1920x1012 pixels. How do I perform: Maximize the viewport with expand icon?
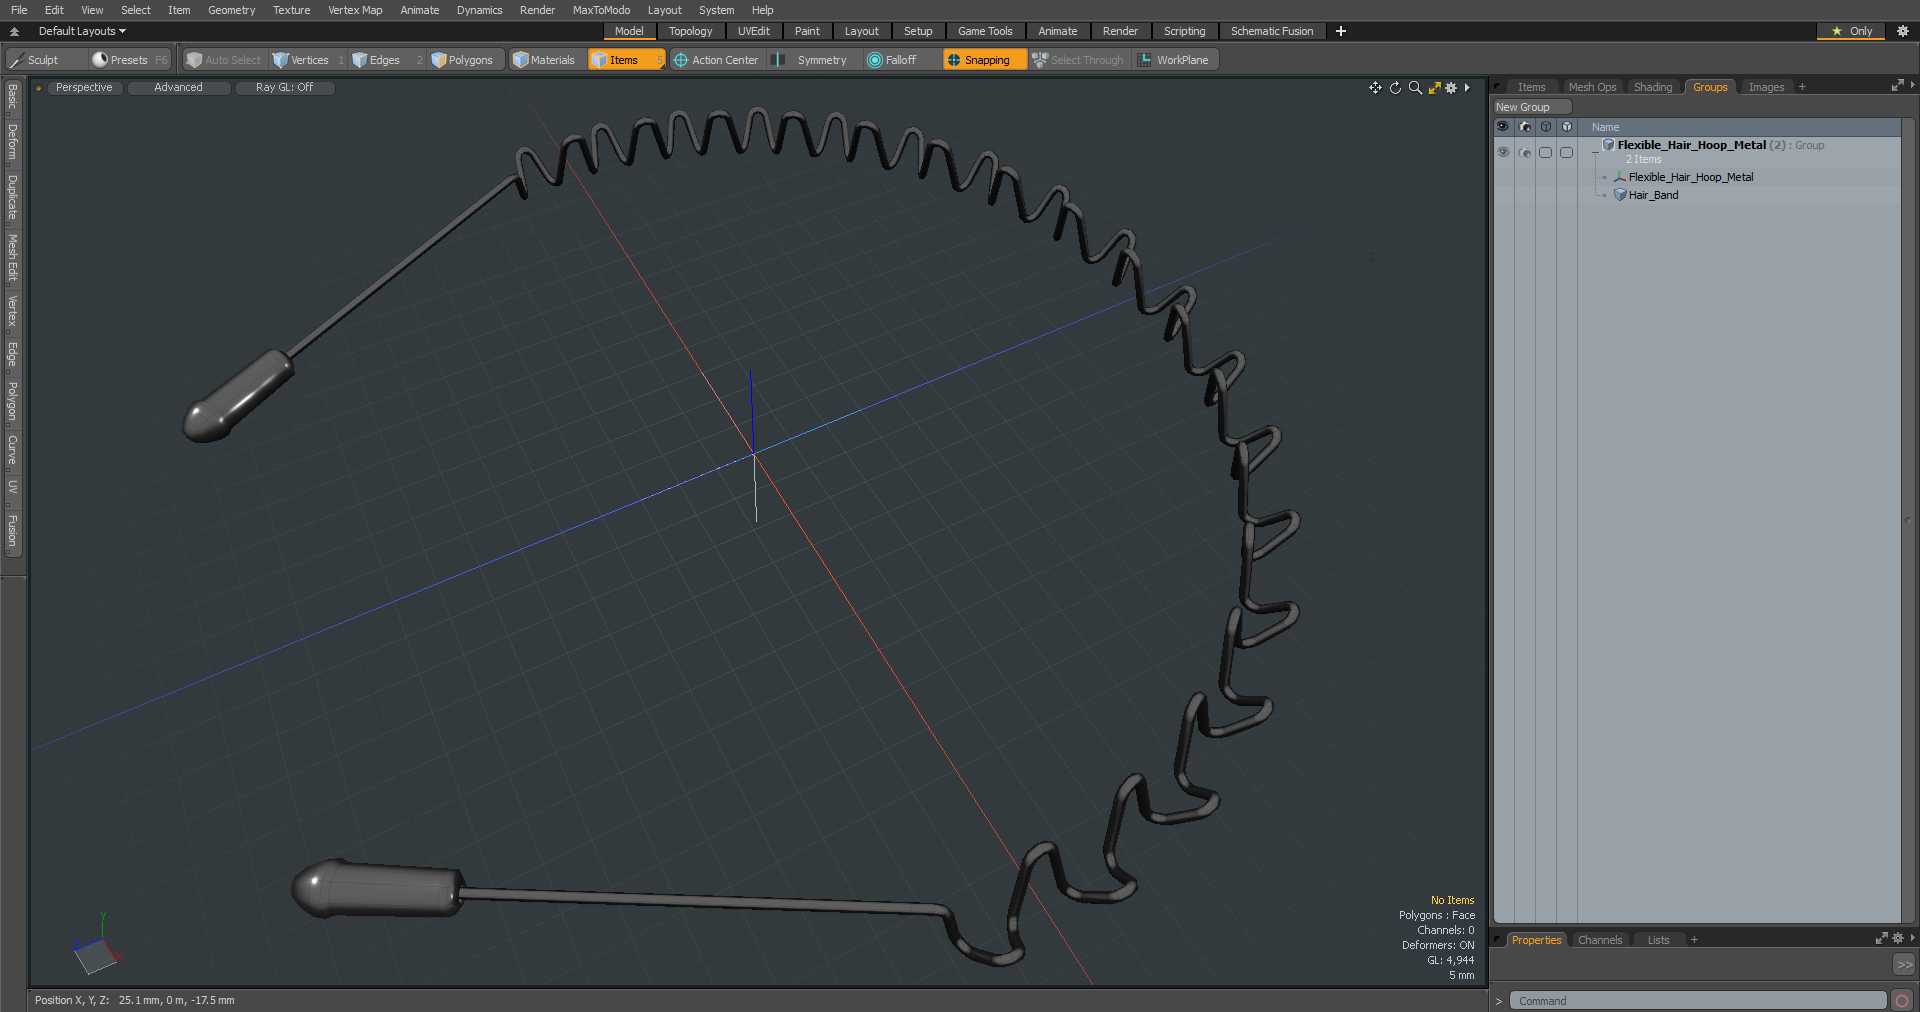[x=1434, y=88]
